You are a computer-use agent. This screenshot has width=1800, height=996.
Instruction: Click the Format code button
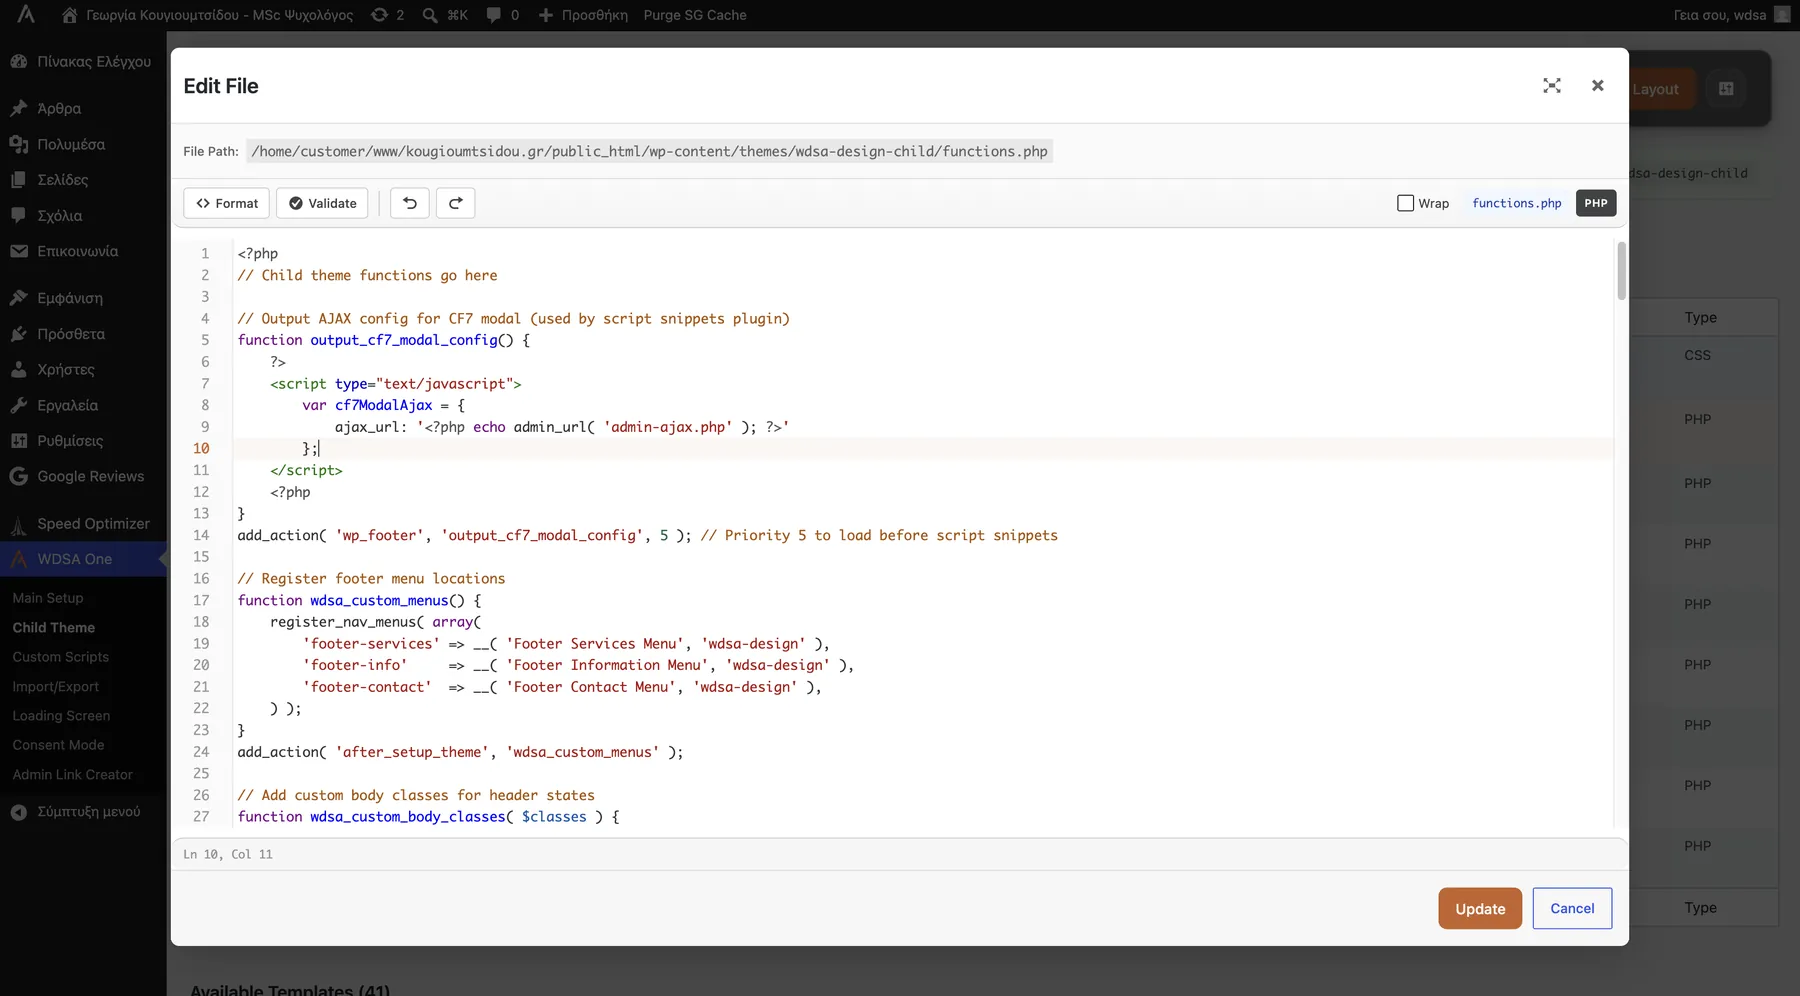click(227, 203)
